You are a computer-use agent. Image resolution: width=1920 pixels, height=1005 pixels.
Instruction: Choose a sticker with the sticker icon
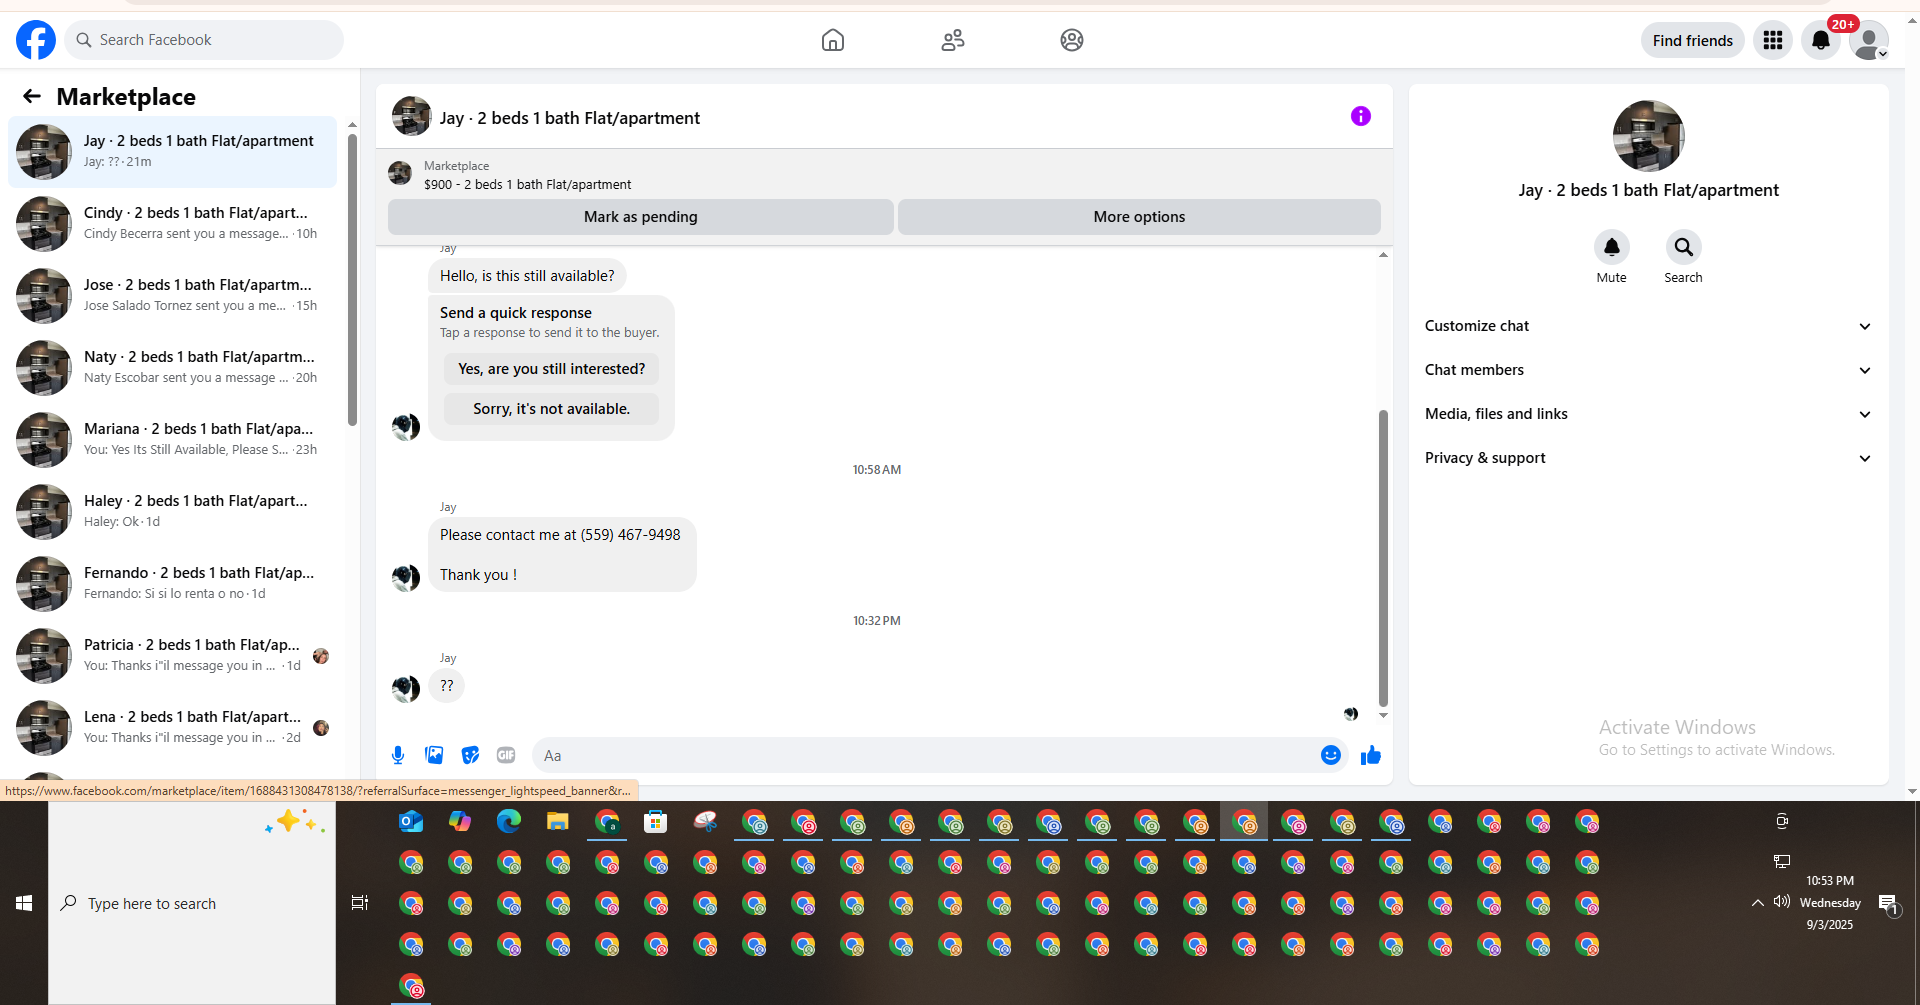[x=470, y=755]
